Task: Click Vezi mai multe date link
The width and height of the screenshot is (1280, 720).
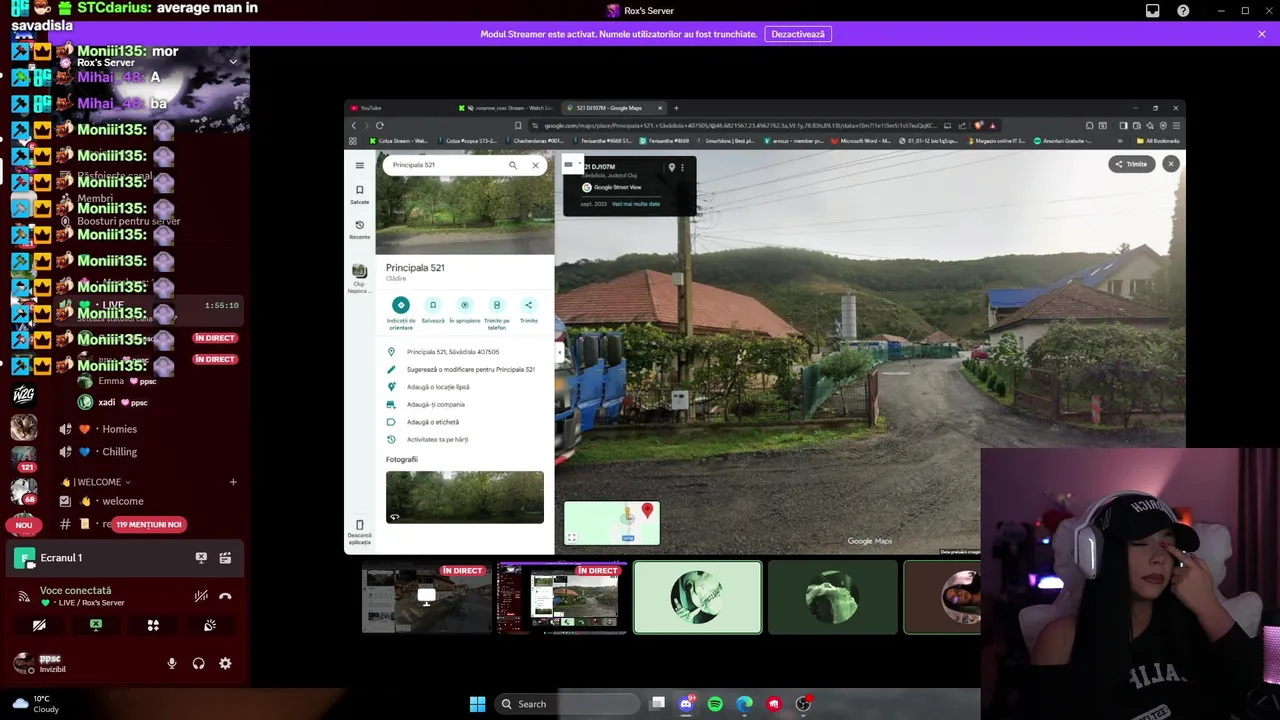Action: pyautogui.click(x=636, y=204)
